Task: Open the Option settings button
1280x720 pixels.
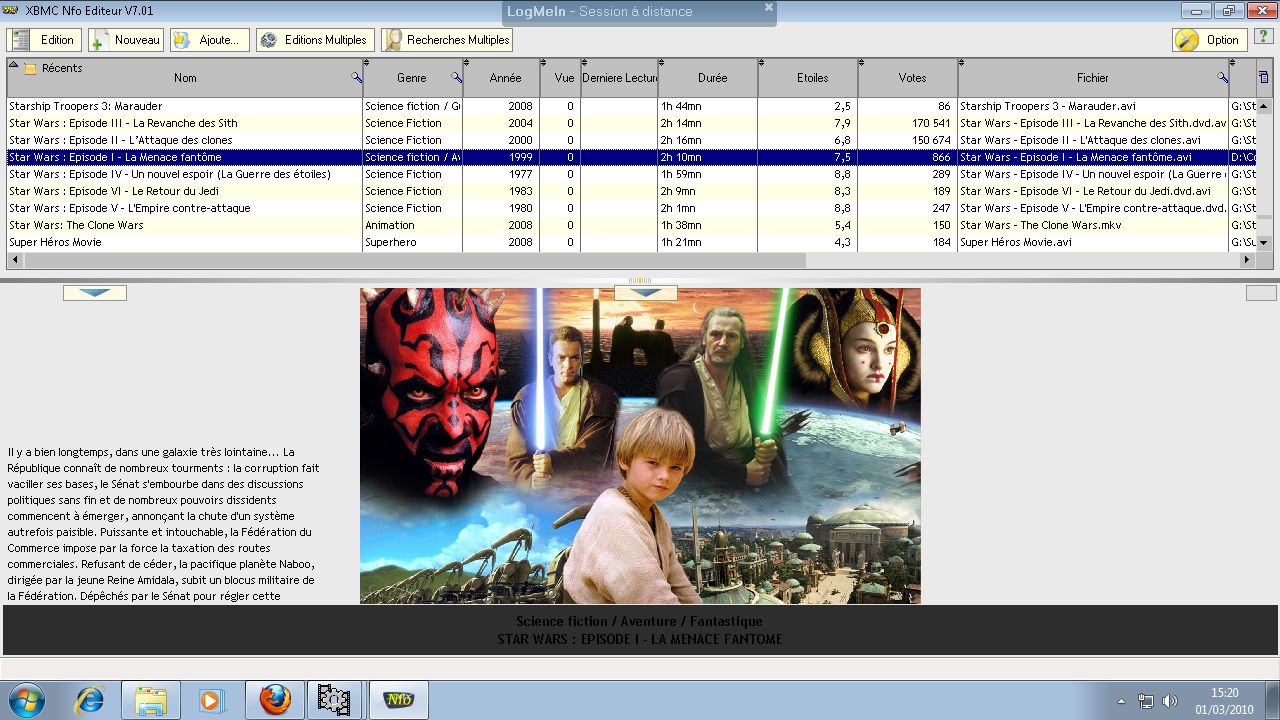Action: [x=1209, y=40]
